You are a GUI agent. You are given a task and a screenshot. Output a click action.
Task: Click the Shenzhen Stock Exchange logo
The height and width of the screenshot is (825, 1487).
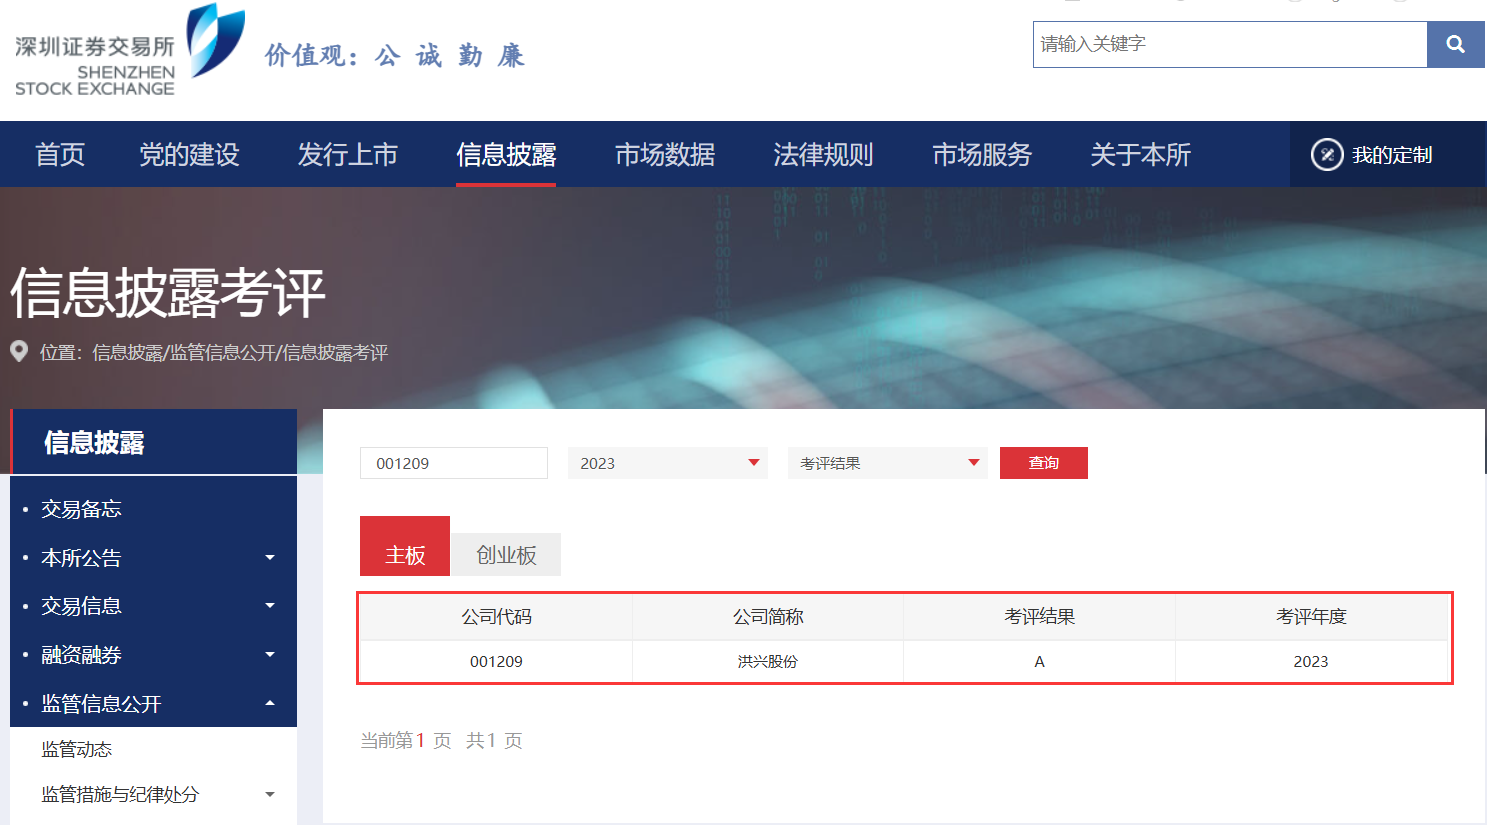click(x=128, y=52)
